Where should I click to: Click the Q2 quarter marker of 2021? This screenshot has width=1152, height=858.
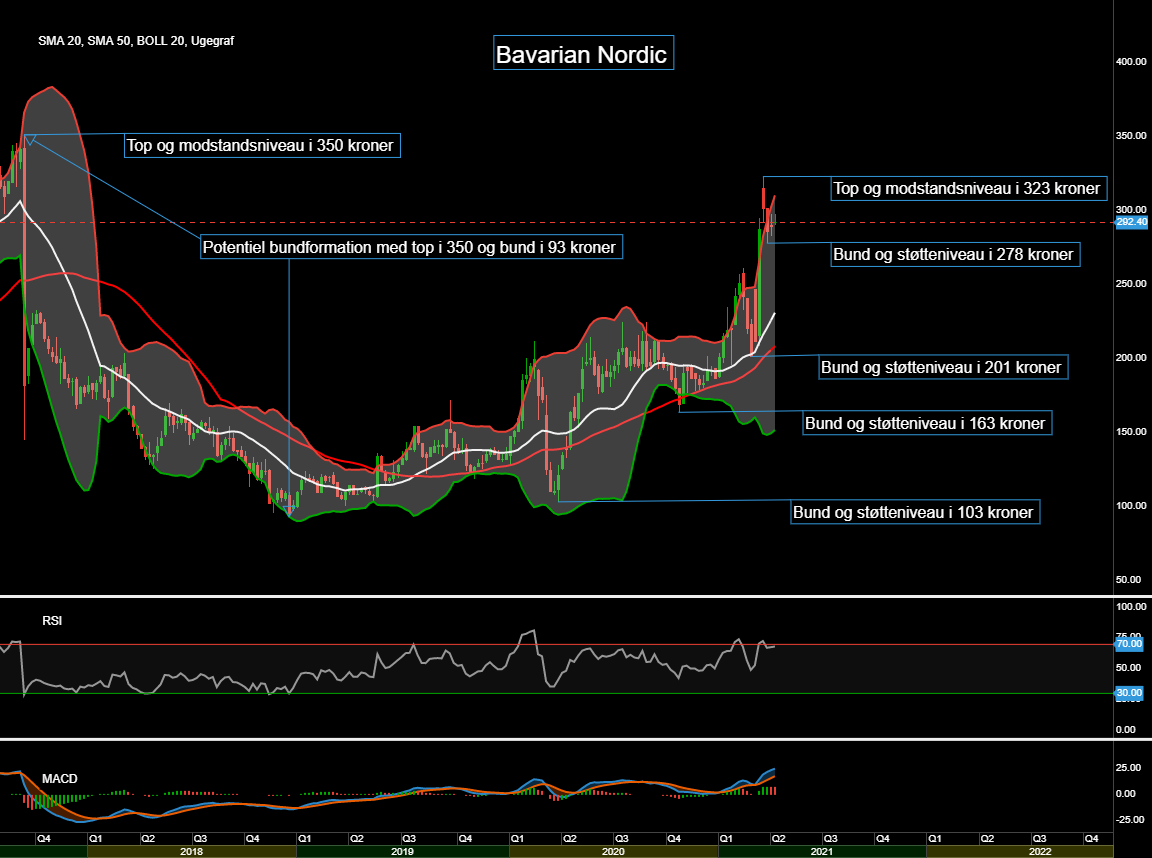click(x=778, y=838)
